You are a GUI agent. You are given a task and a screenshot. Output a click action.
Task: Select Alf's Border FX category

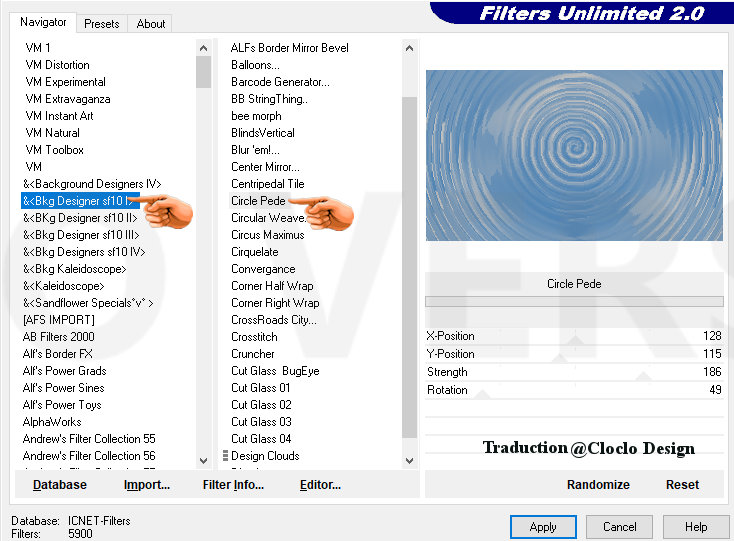coord(58,354)
